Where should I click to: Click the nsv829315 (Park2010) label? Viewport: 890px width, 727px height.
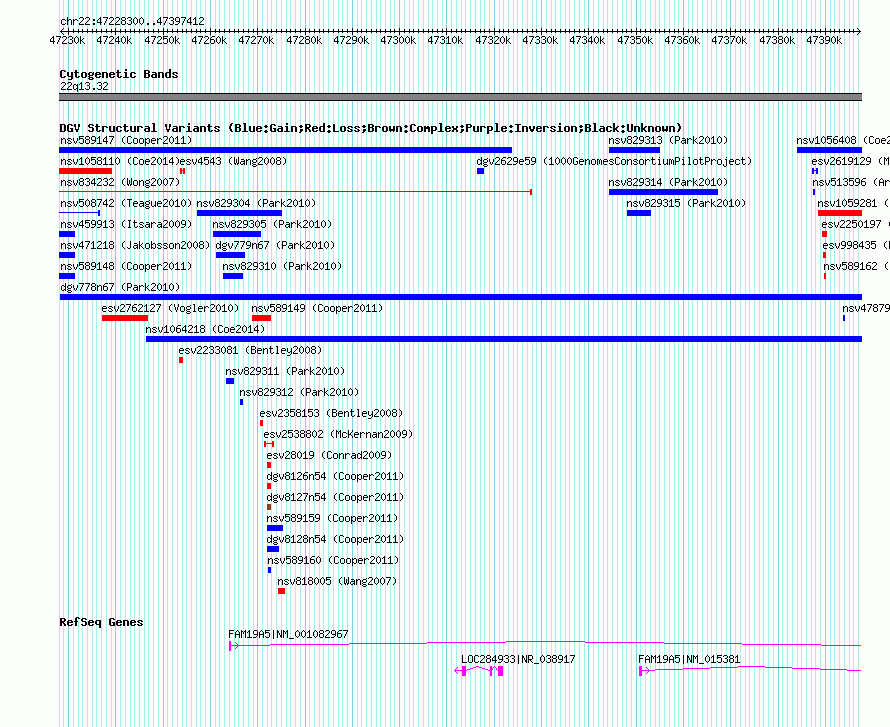coord(686,203)
